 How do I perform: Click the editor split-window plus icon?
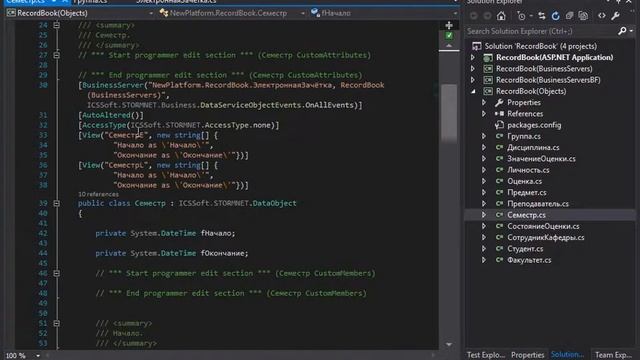click(x=449, y=25)
